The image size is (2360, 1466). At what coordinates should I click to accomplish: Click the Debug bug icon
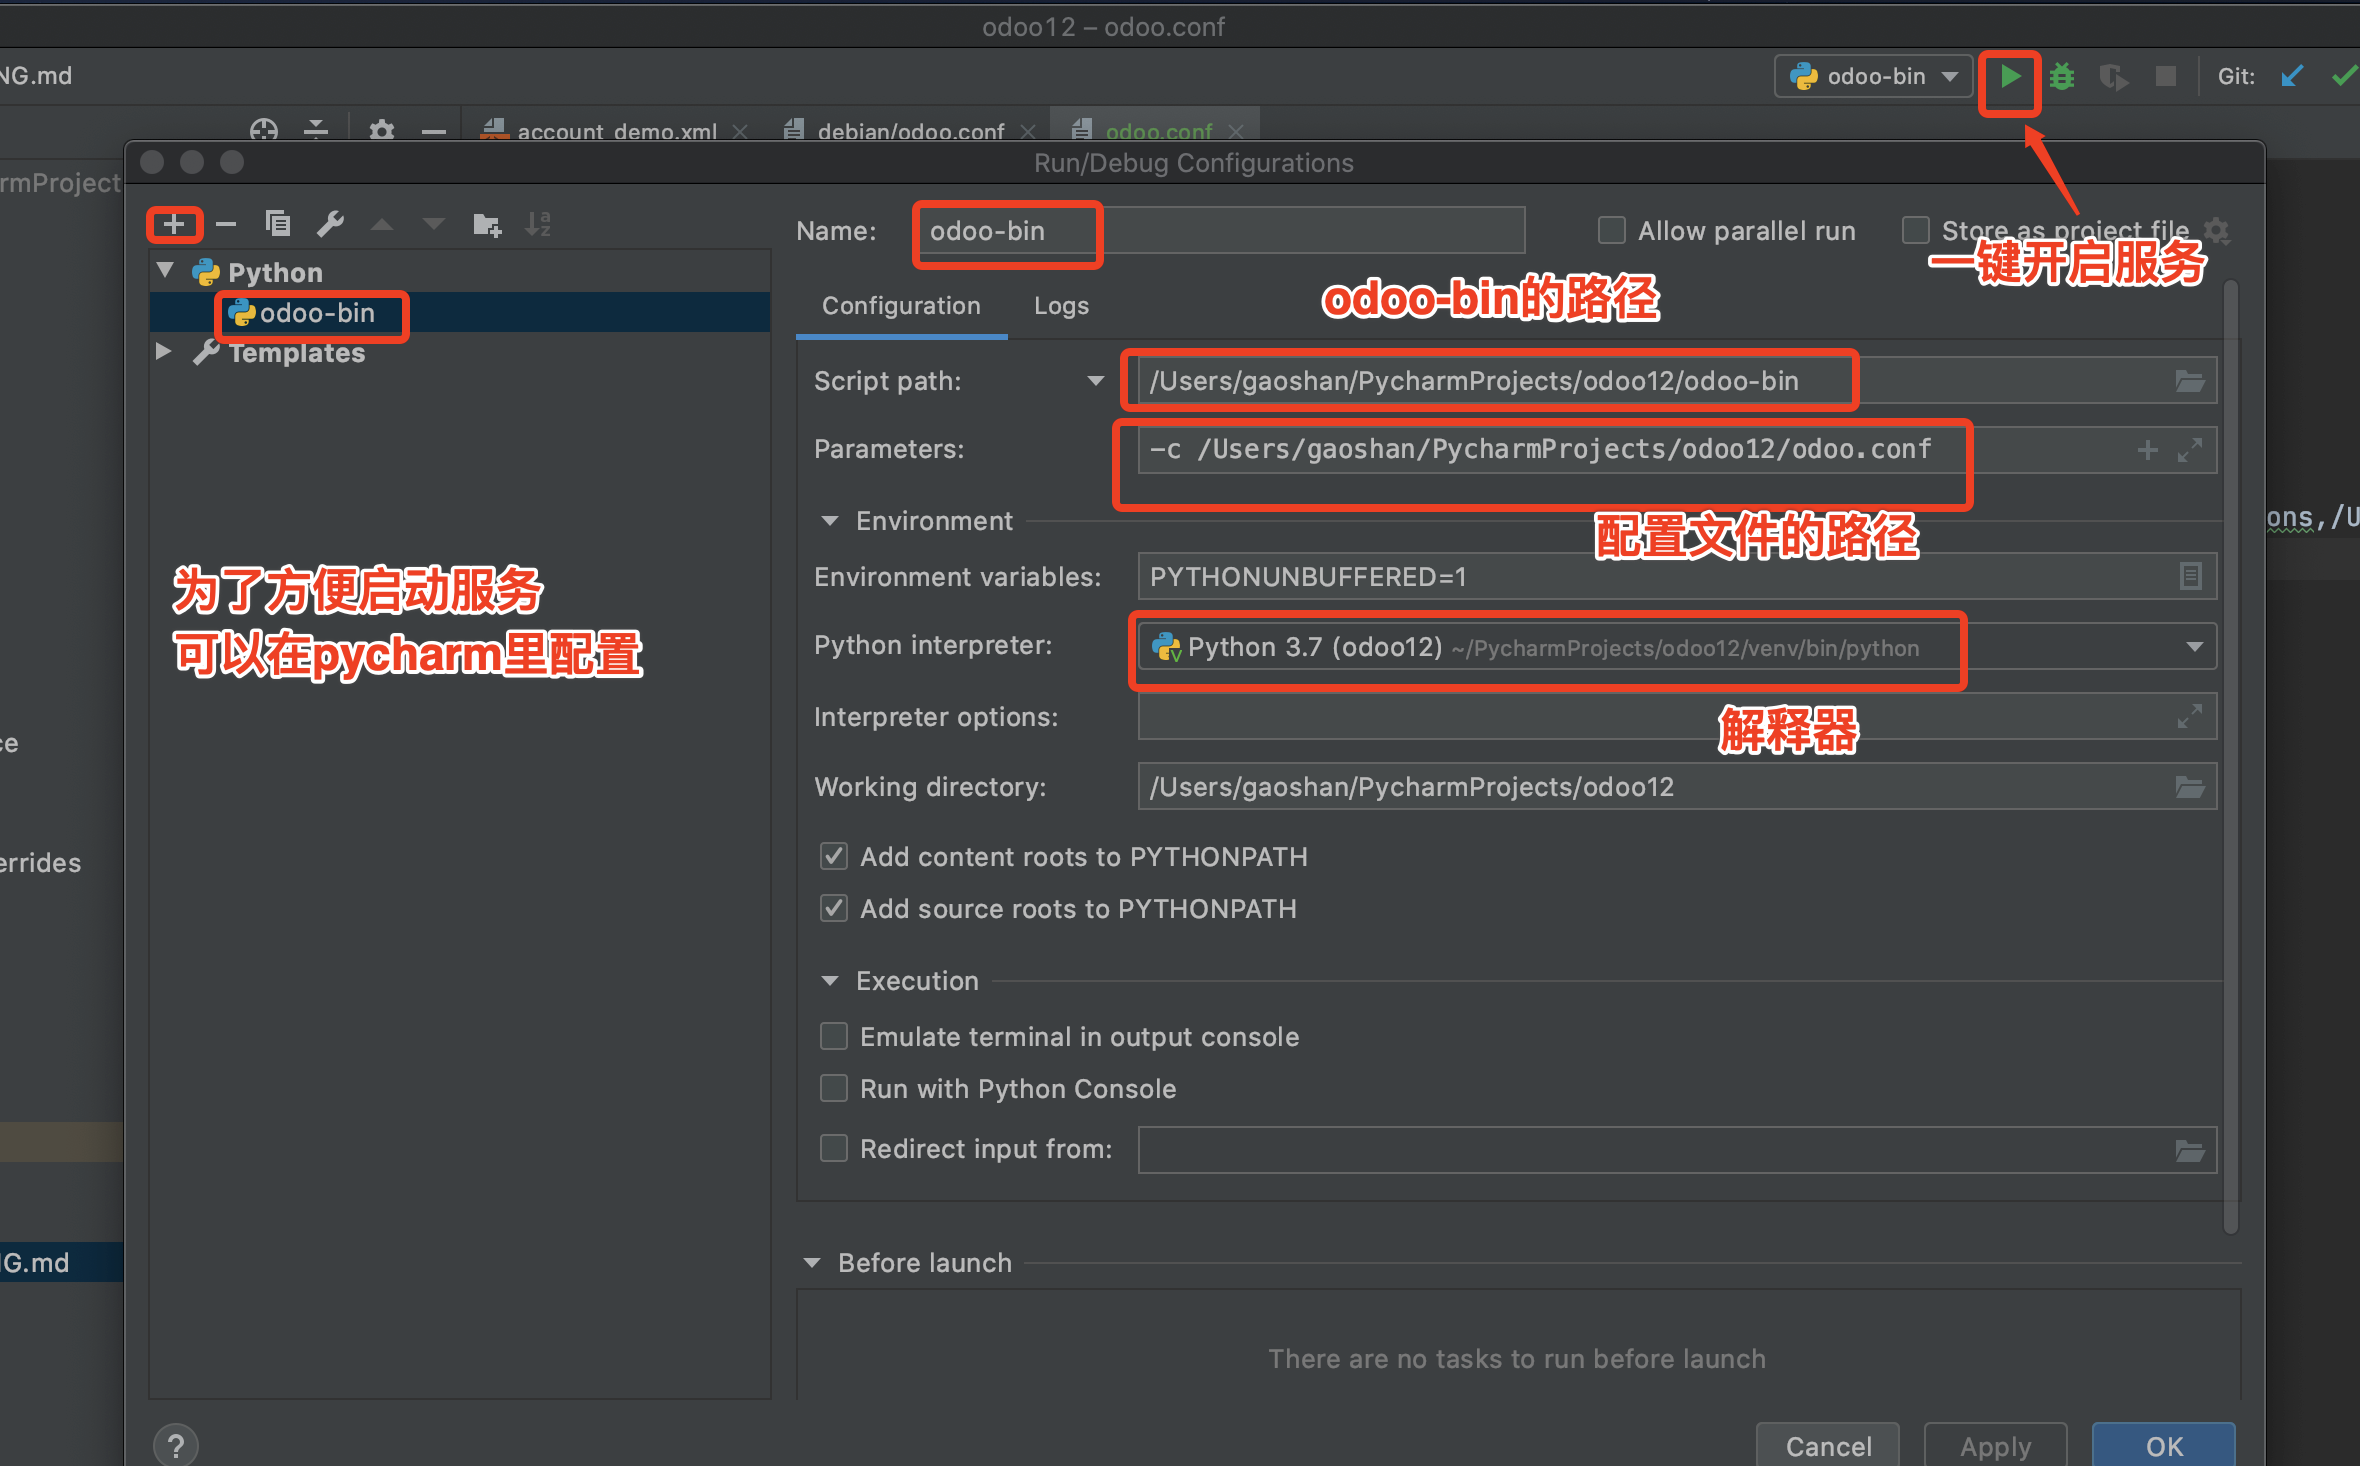pos(2062,77)
